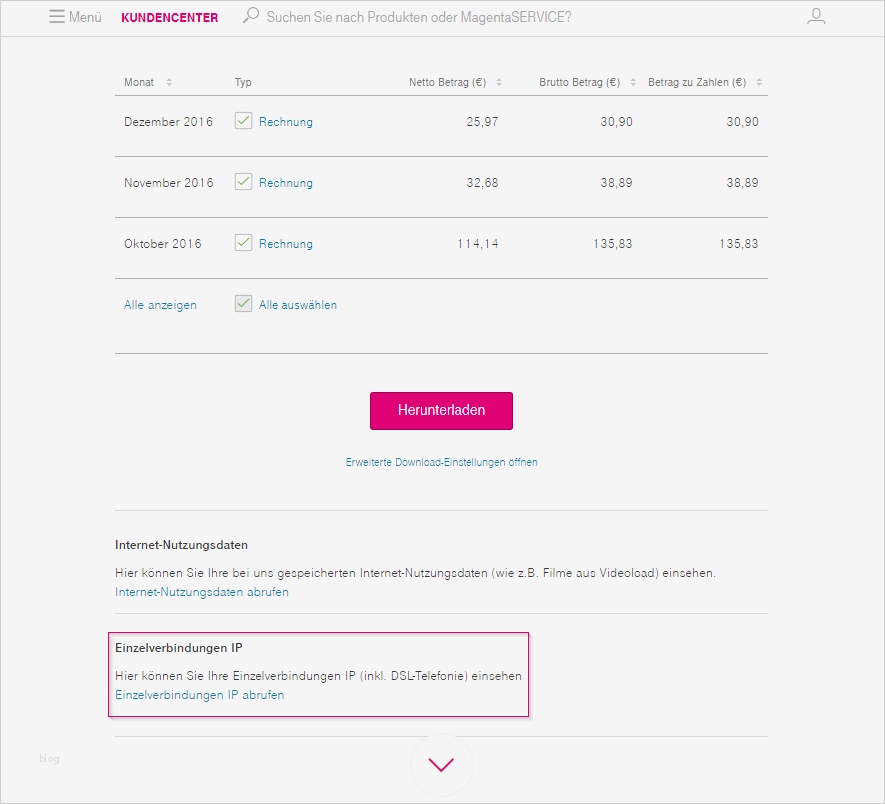Expand Erweiterte Download-Einstellungen öffnen

[441, 462]
